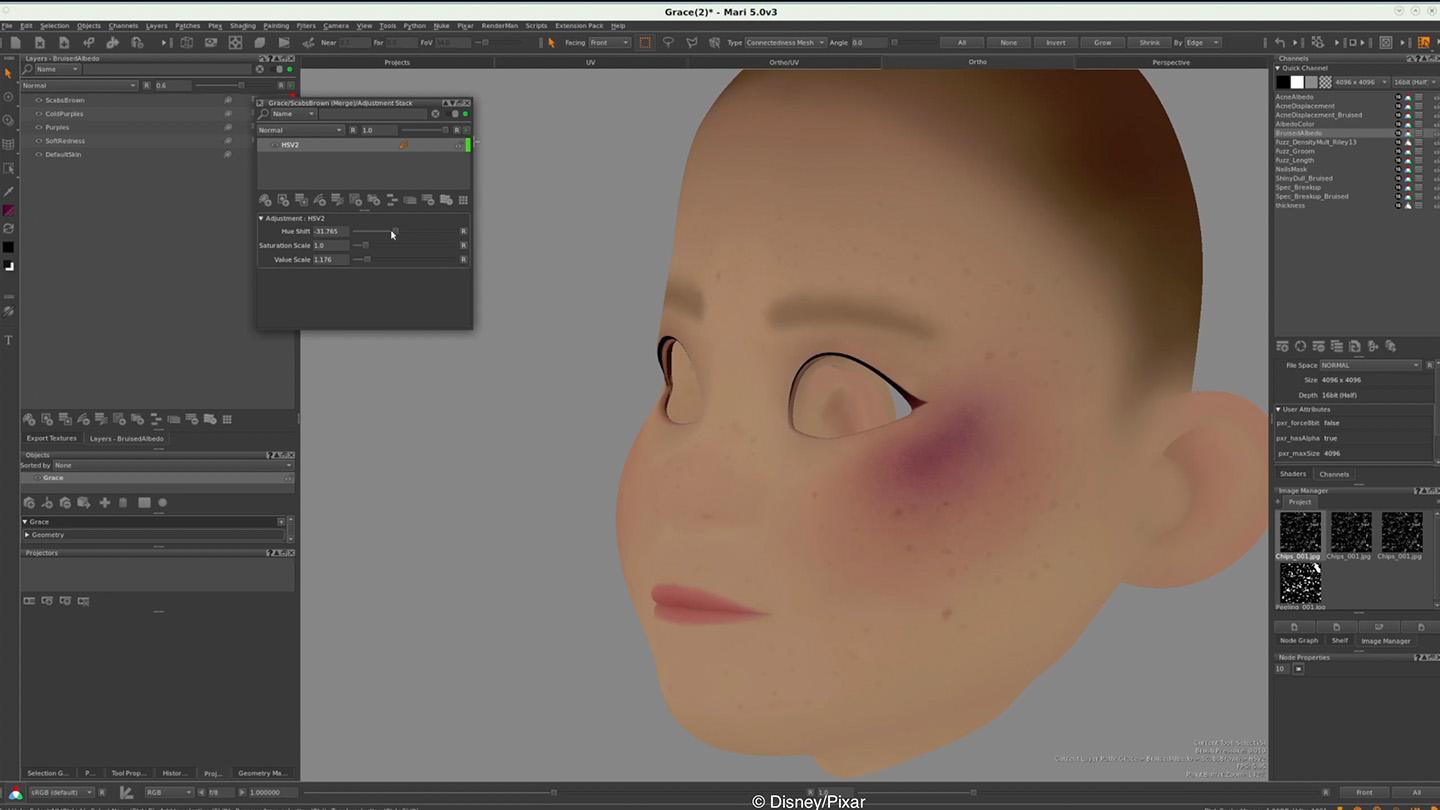Switch to the Perspective viewport tab
Screen dimensions: 1440x810
point(1170,62)
